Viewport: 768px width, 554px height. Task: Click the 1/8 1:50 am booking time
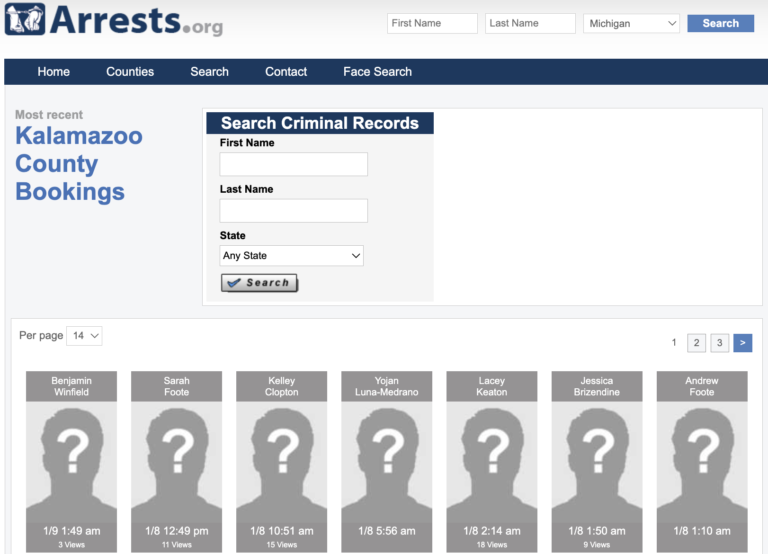[597, 531]
